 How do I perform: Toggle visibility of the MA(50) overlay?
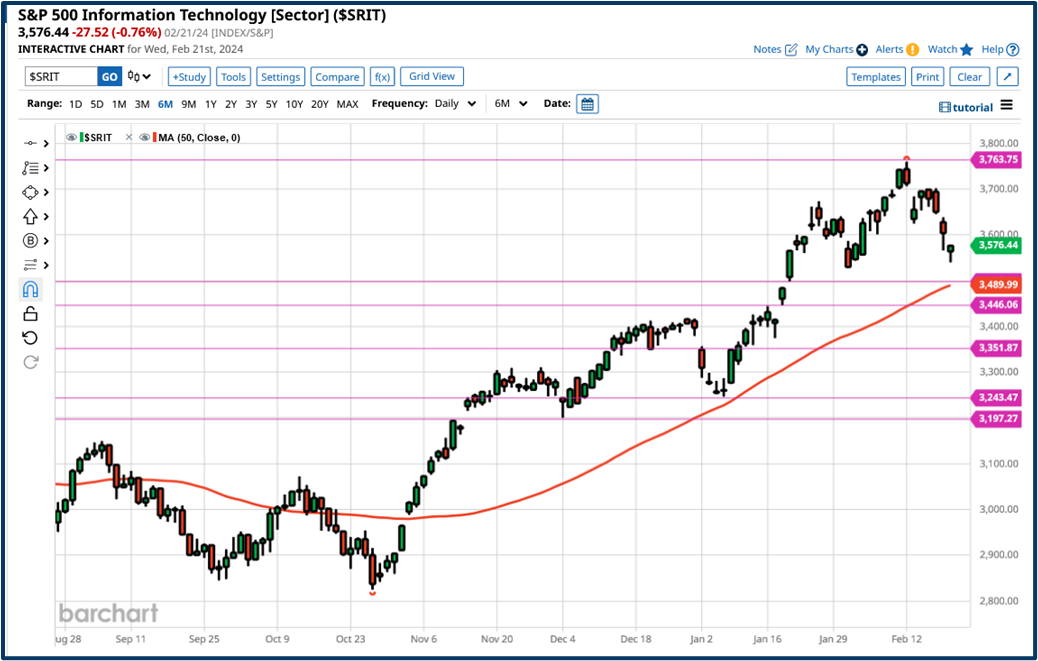point(144,137)
